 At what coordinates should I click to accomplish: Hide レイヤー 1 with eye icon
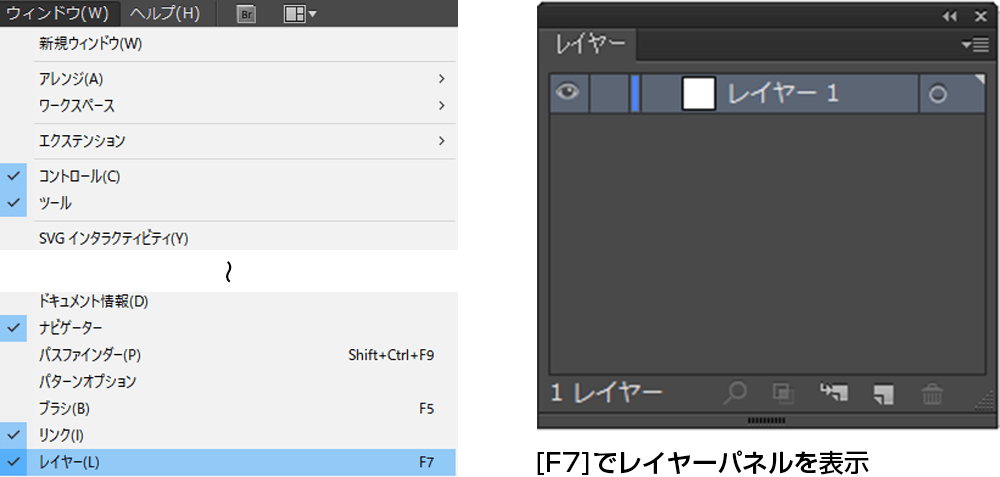pyautogui.click(x=568, y=93)
